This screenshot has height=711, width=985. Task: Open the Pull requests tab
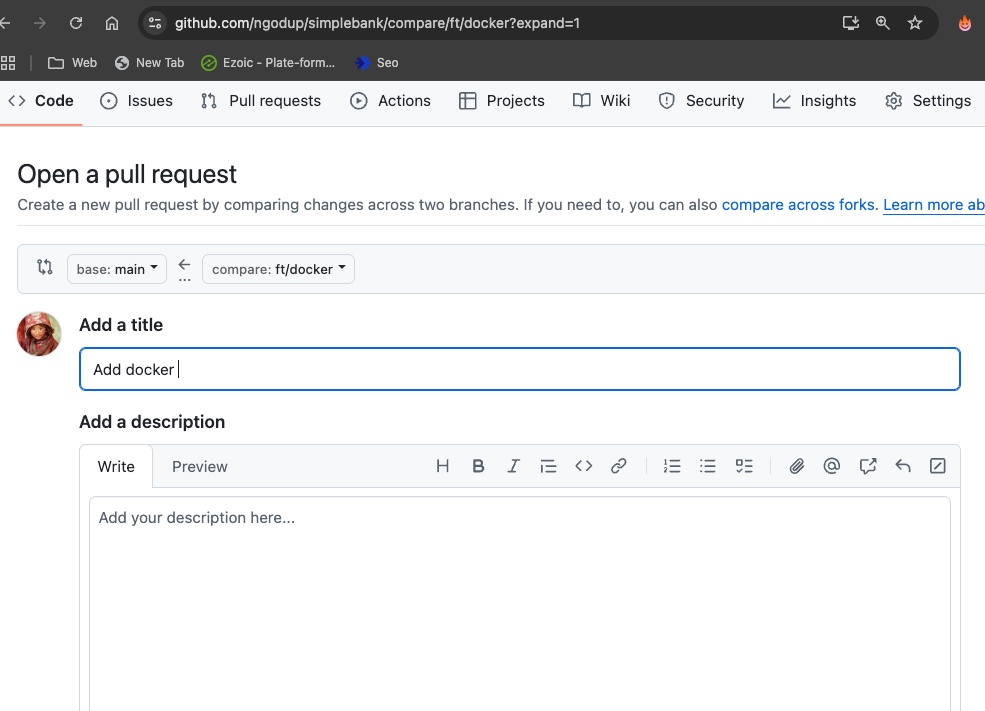coord(261,101)
